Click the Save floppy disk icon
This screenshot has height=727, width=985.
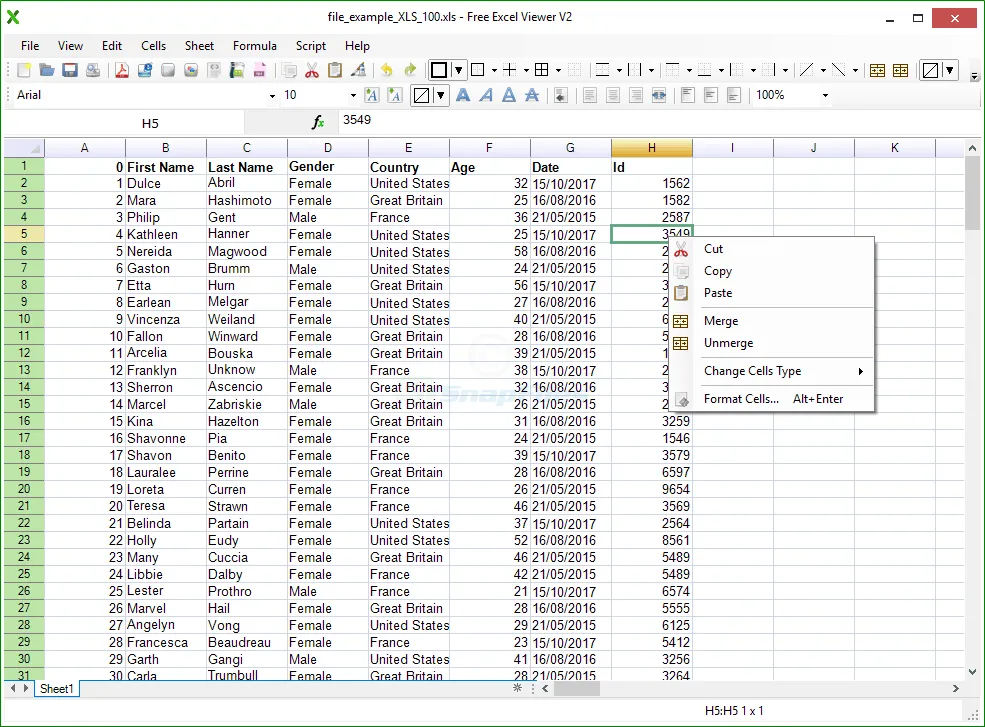tap(70, 70)
